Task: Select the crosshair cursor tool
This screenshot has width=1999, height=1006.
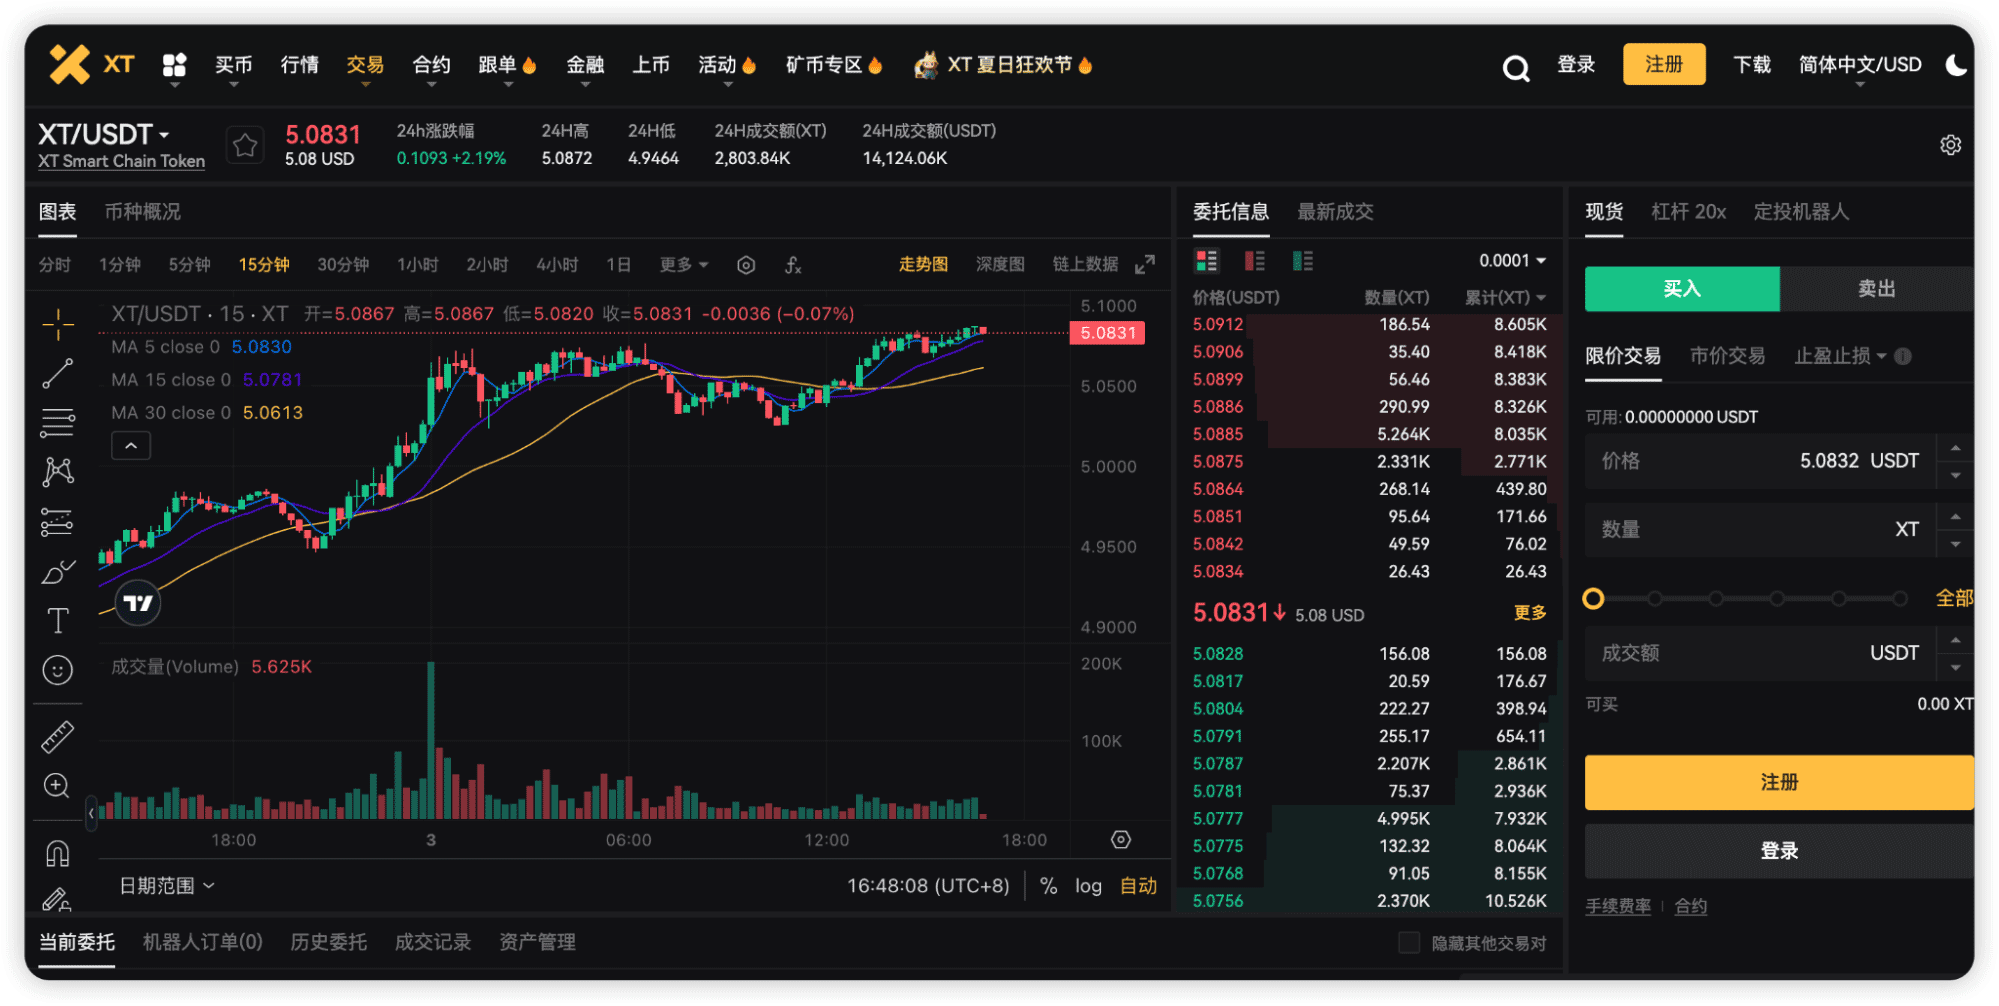Action: 58,324
